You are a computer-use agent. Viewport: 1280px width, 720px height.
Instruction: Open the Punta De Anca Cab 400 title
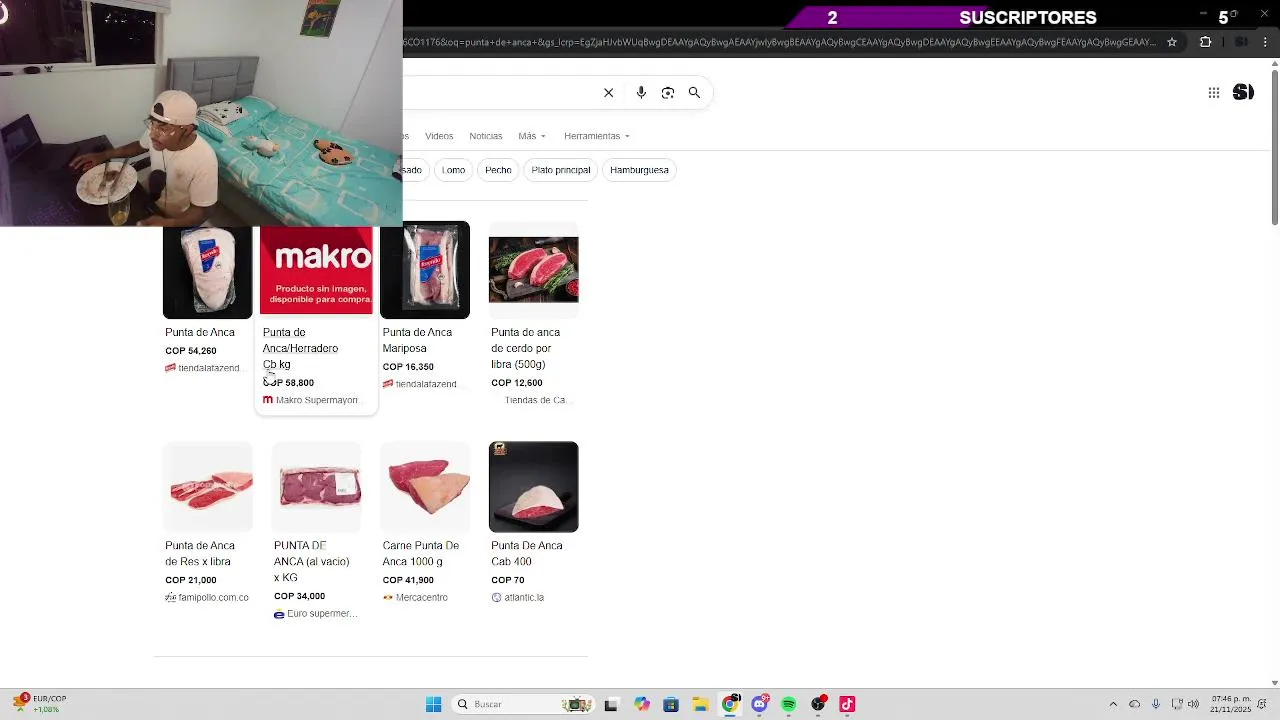[526, 554]
